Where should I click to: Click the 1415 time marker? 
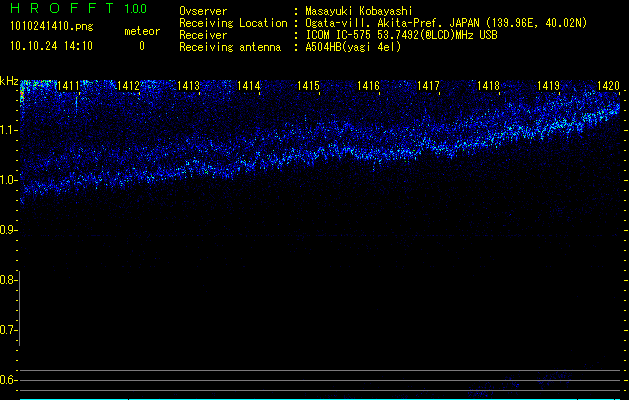point(308,85)
